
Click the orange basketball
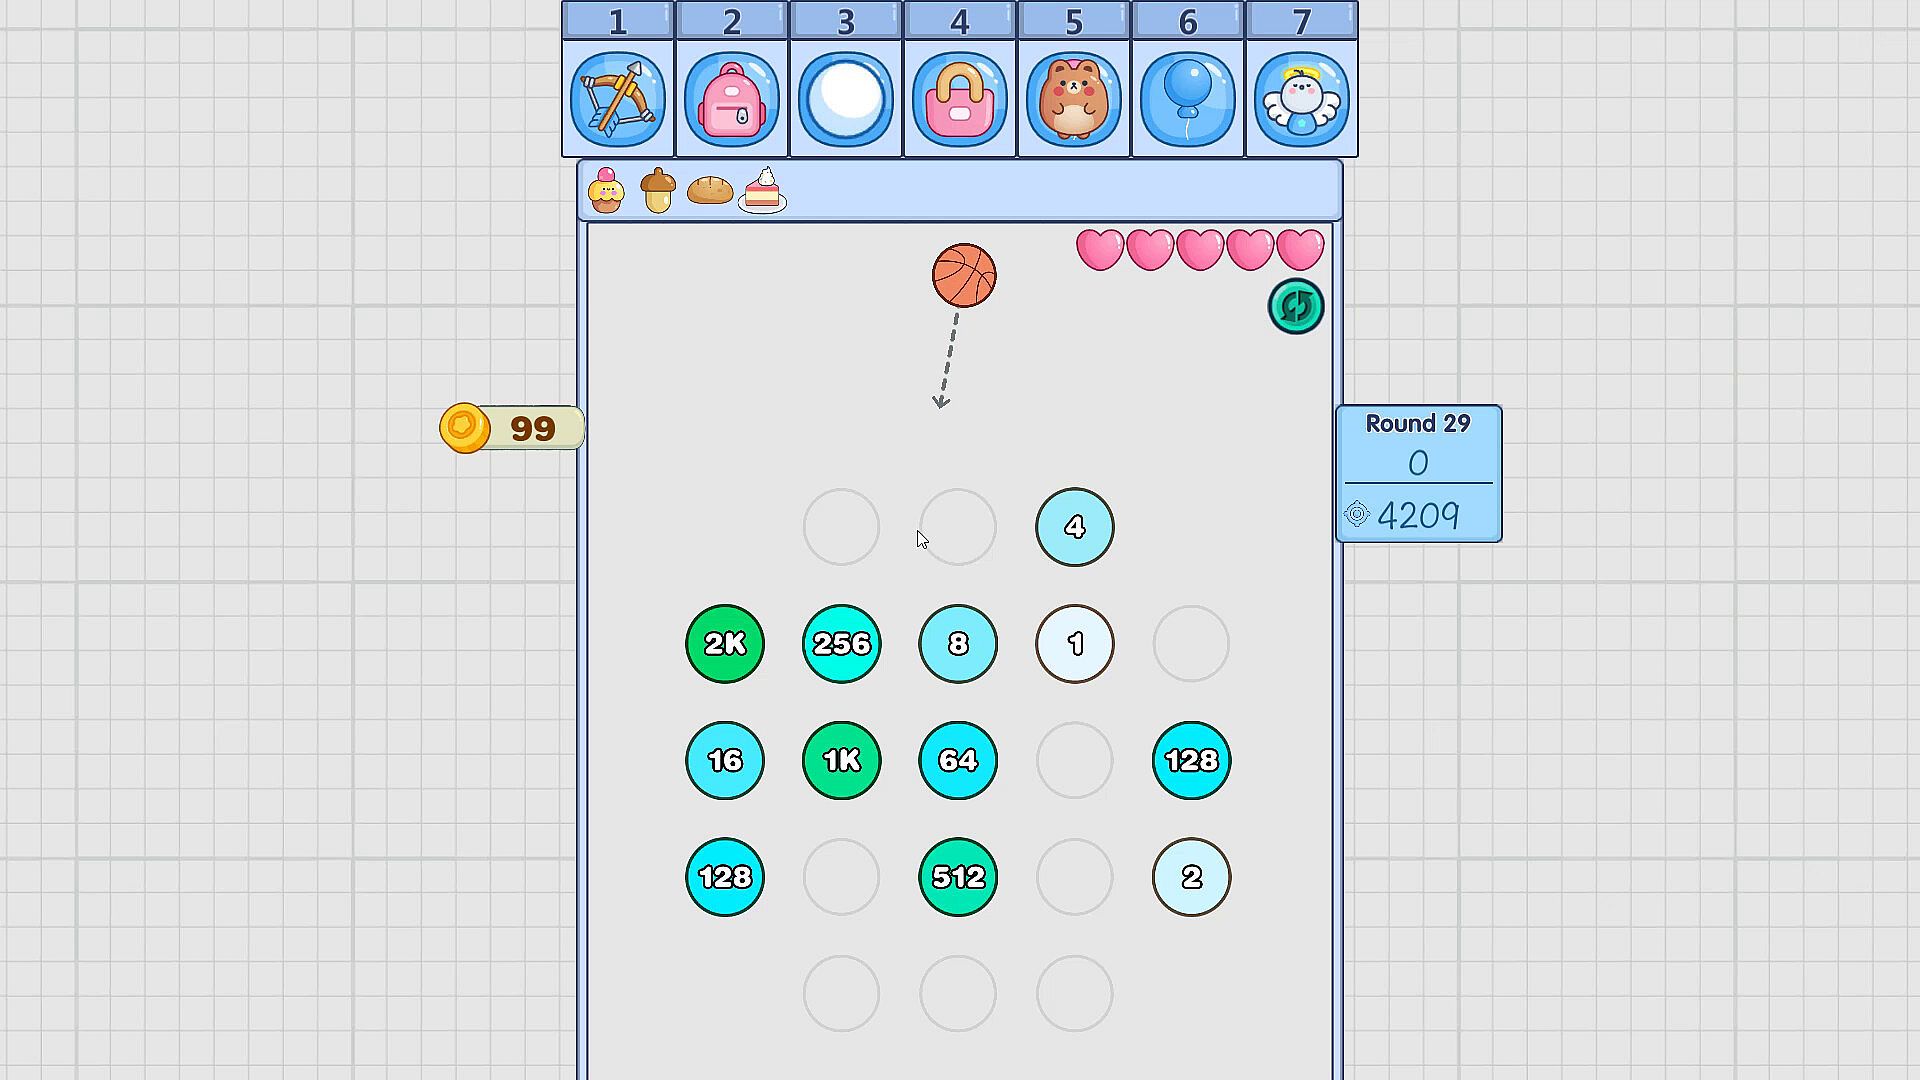(x=964, y=275)
